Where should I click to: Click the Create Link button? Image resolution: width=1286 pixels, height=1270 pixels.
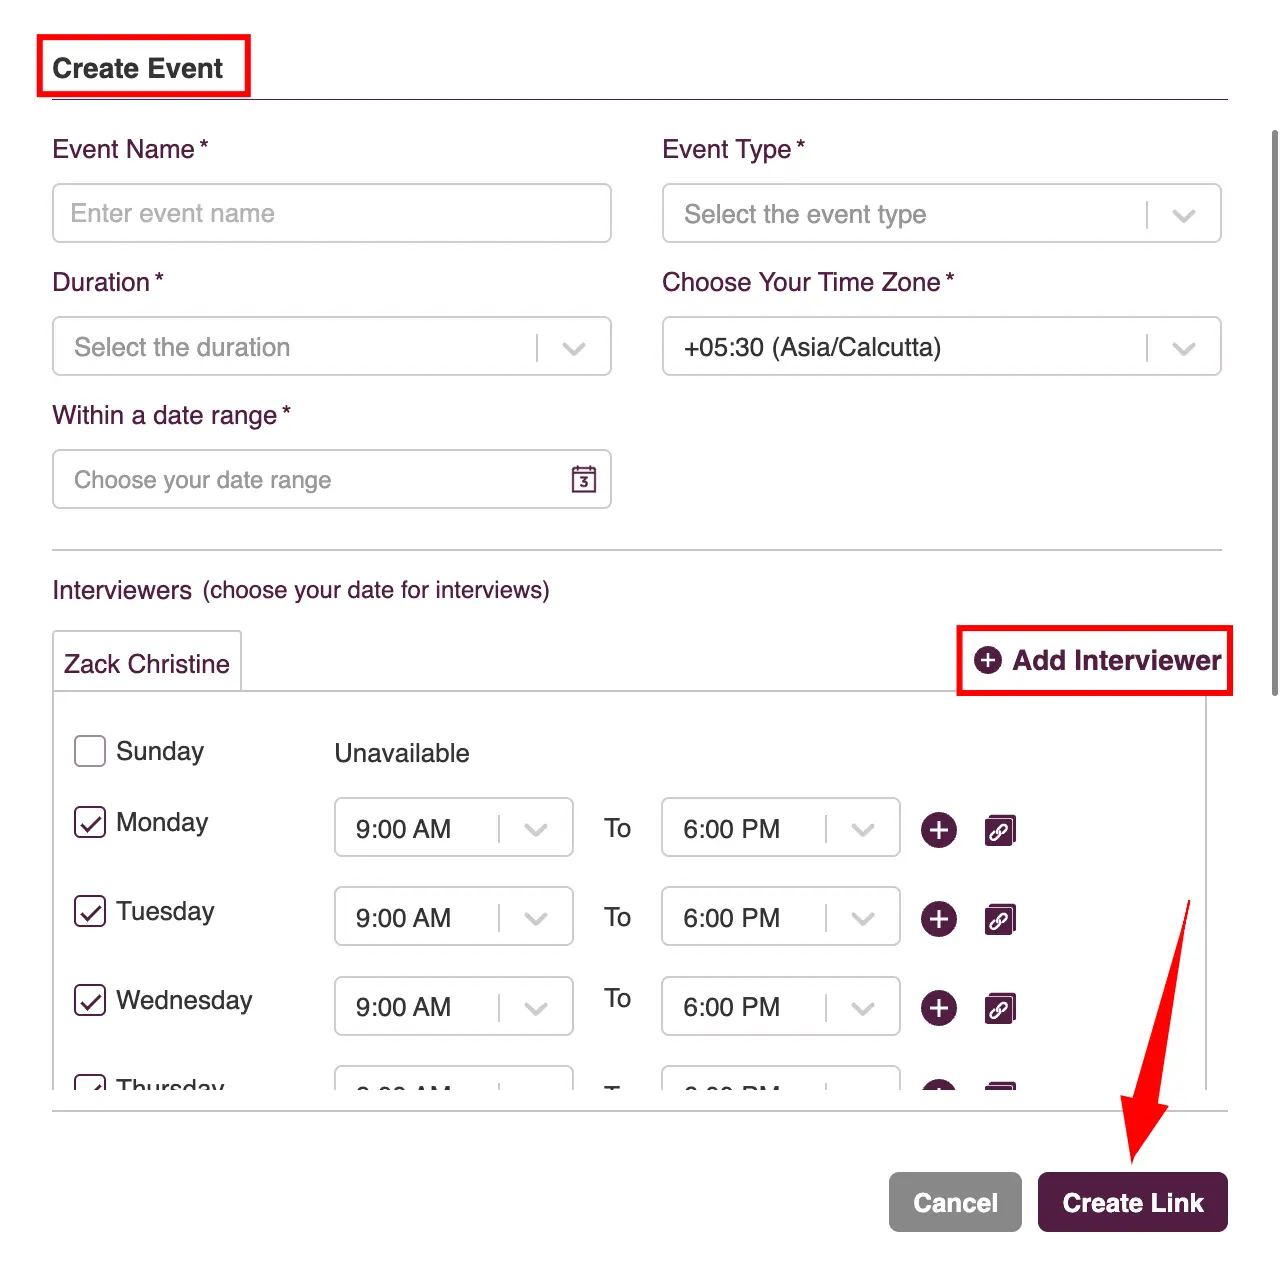1133,1202
